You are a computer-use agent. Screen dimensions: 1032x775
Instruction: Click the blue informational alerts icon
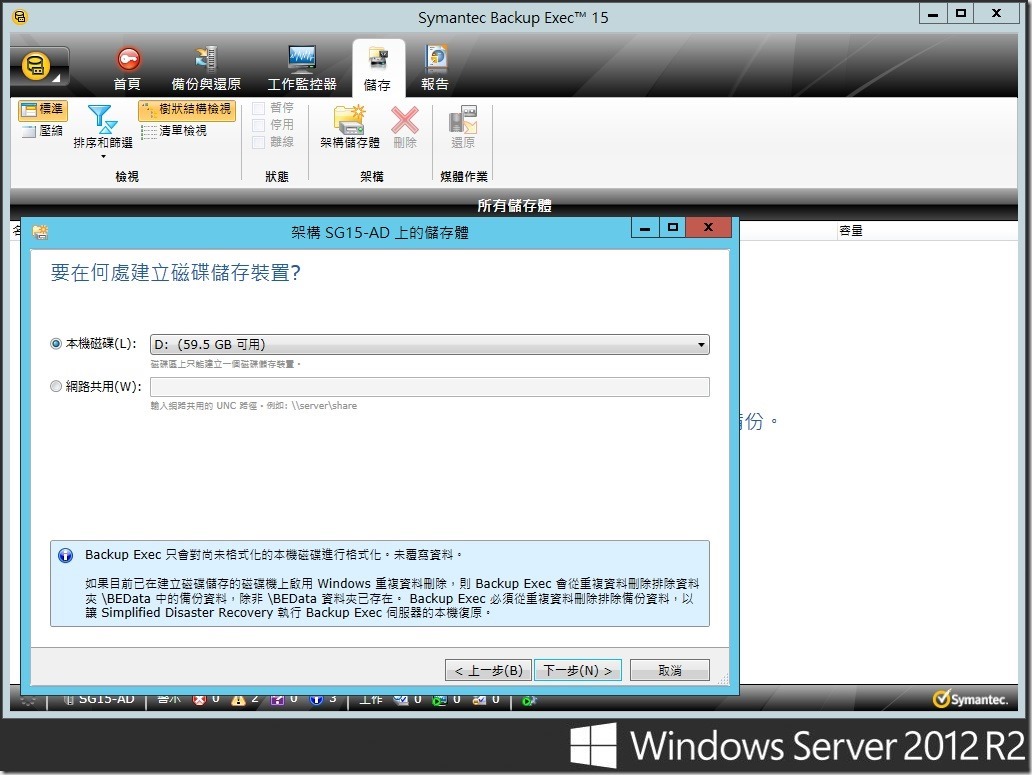(316, 700)
